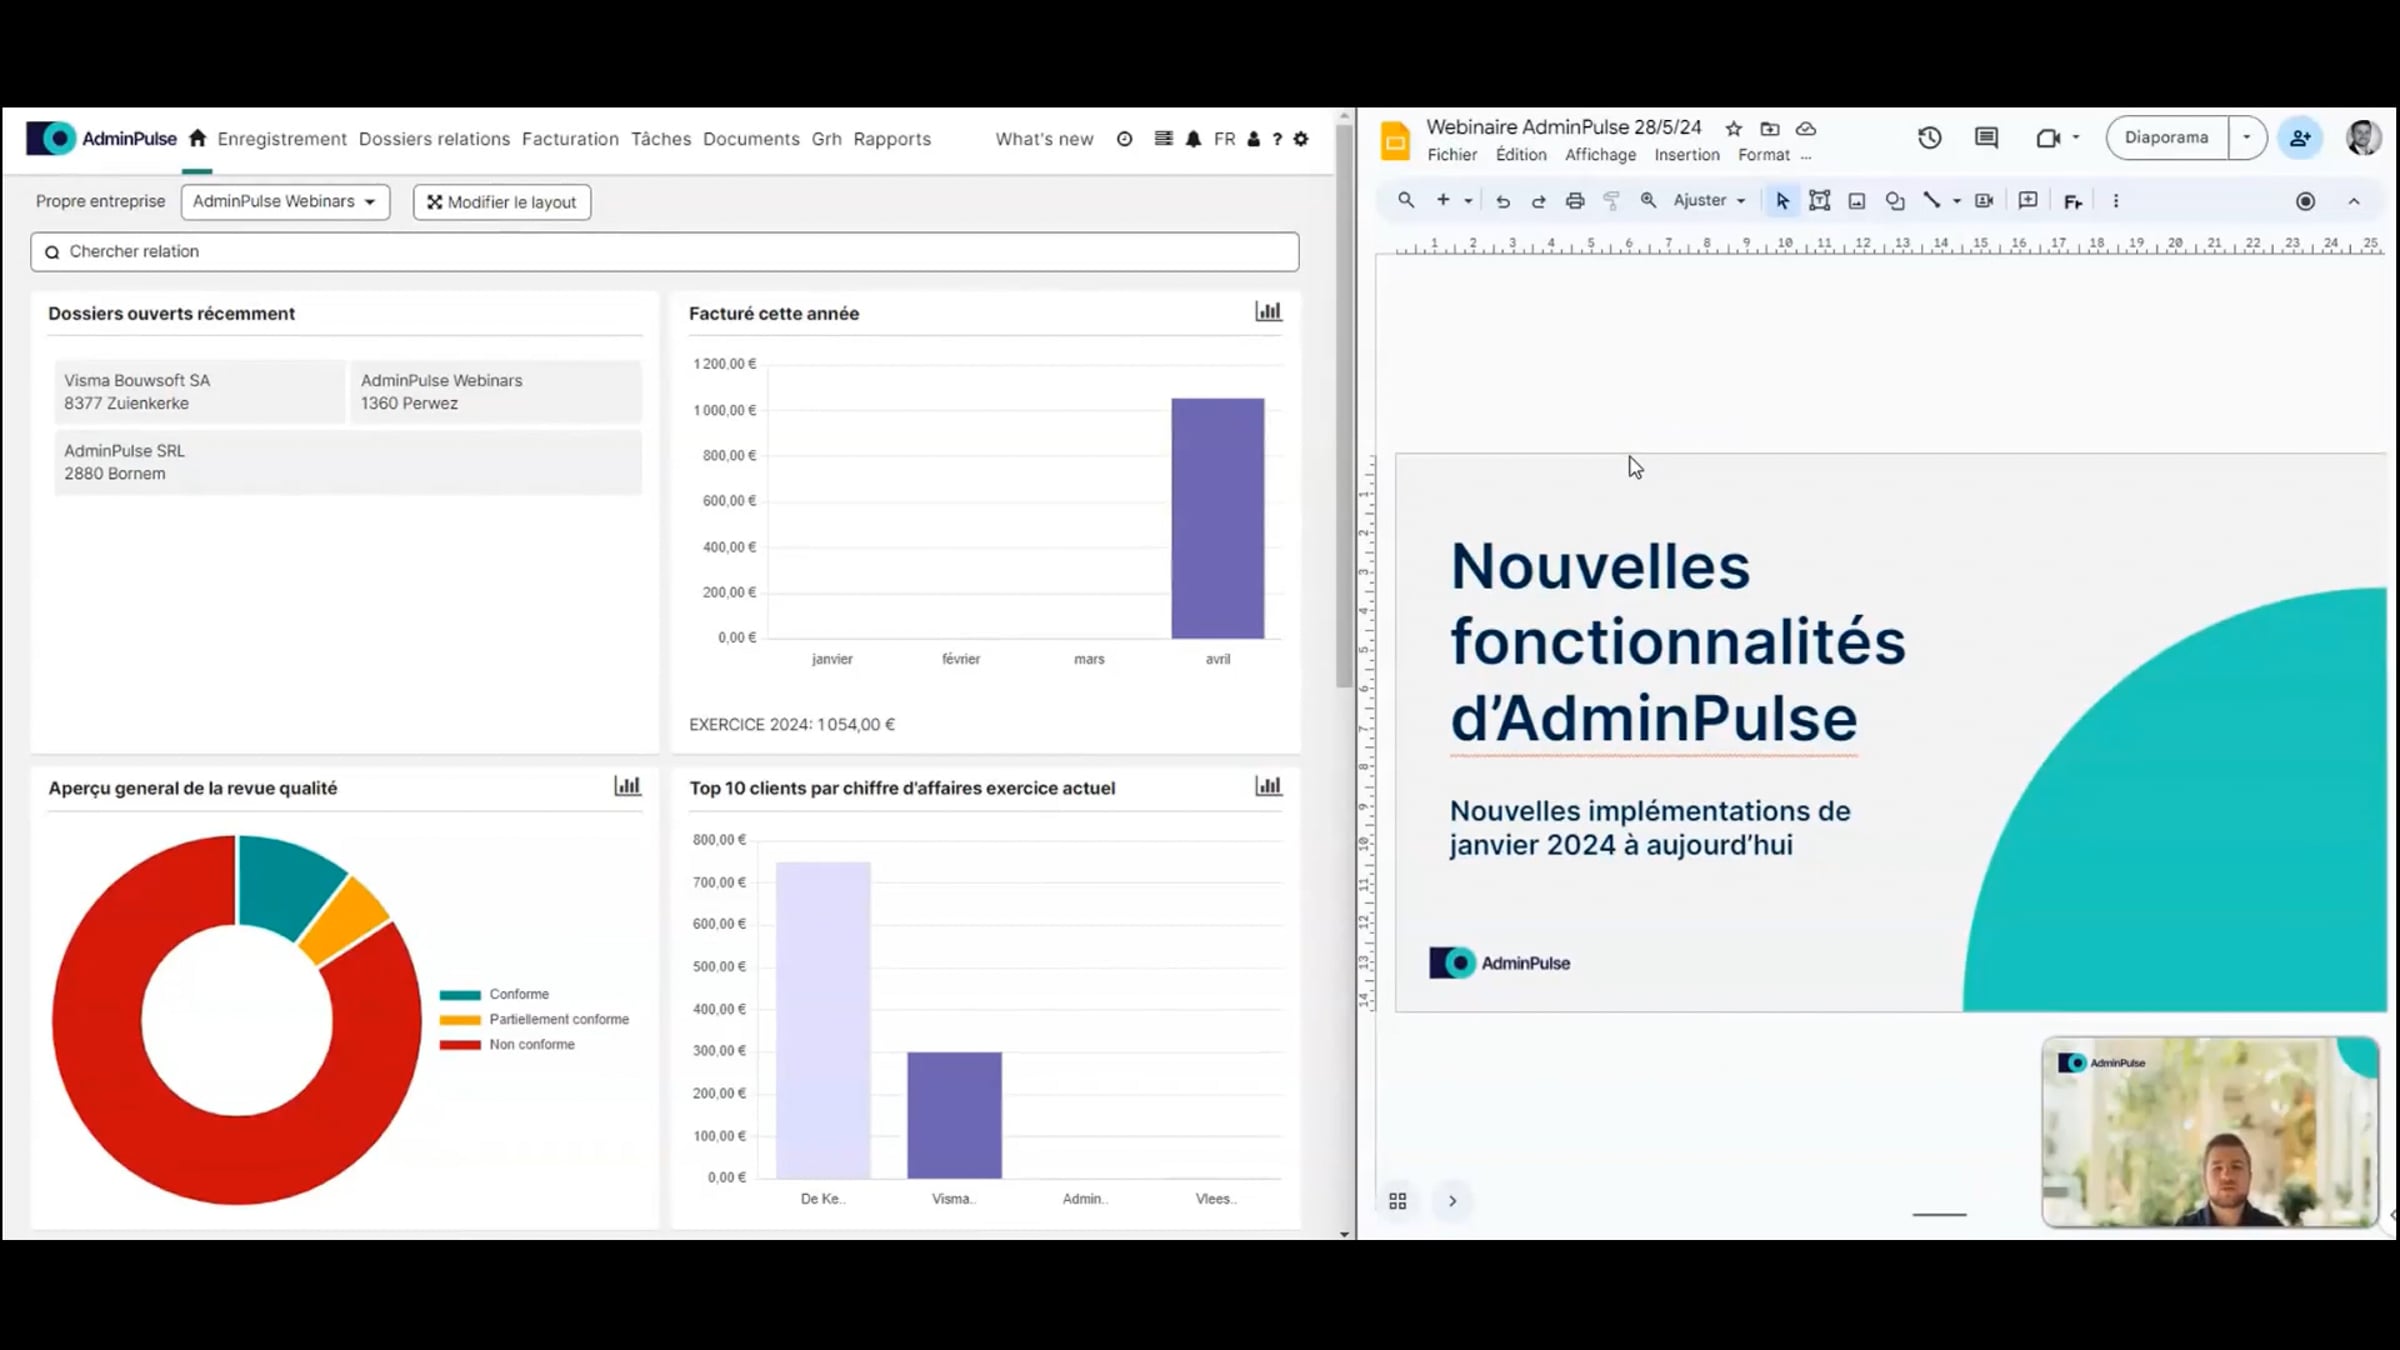Expand the slide filmstrip panel arrow
Screen dimensions: 2400x1350
coord(1452,1201)
